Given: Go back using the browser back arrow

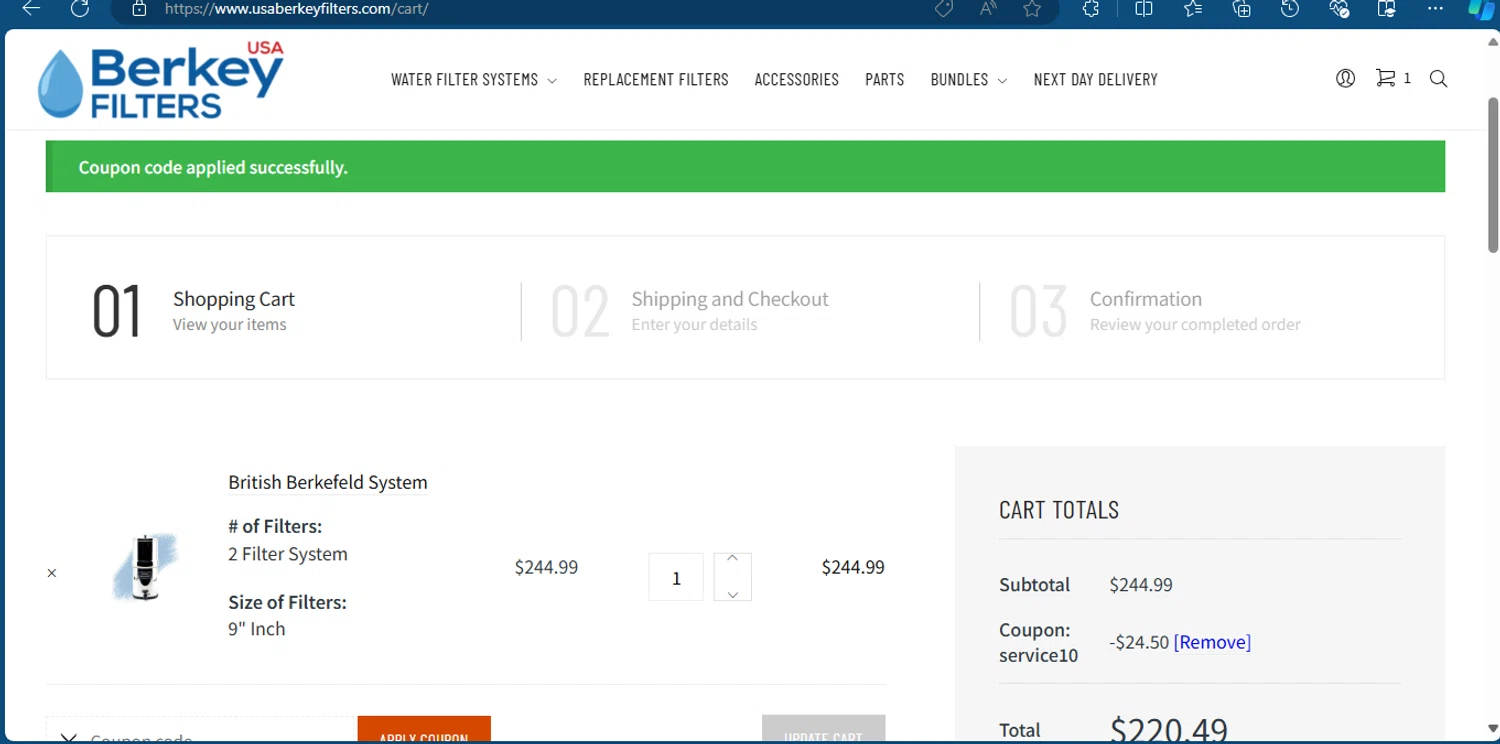Looking at the screenshot, I should tap(32, 8).
